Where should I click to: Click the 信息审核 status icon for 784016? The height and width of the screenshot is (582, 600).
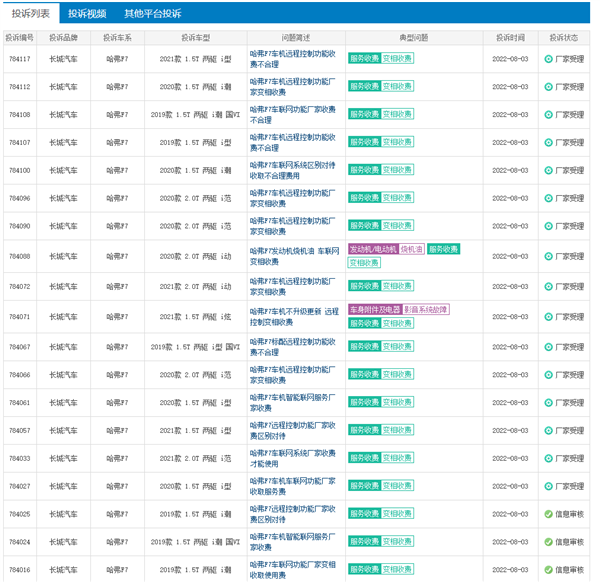pyautogui.click(x=548, y=570)
